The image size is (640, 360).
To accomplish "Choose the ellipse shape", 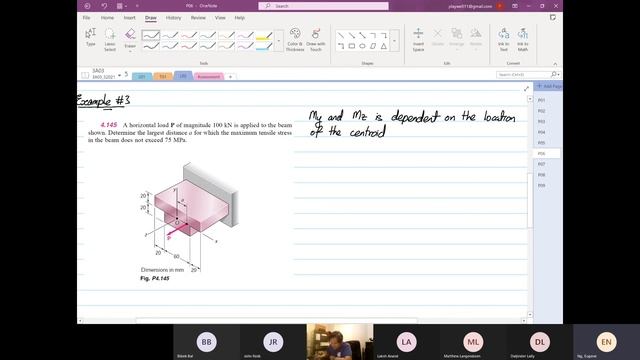I will [x=362, y=46].
